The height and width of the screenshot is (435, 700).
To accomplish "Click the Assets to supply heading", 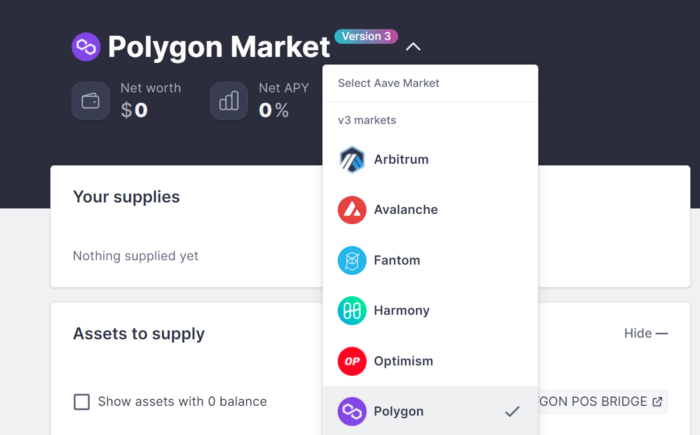I will pos(139,334).
